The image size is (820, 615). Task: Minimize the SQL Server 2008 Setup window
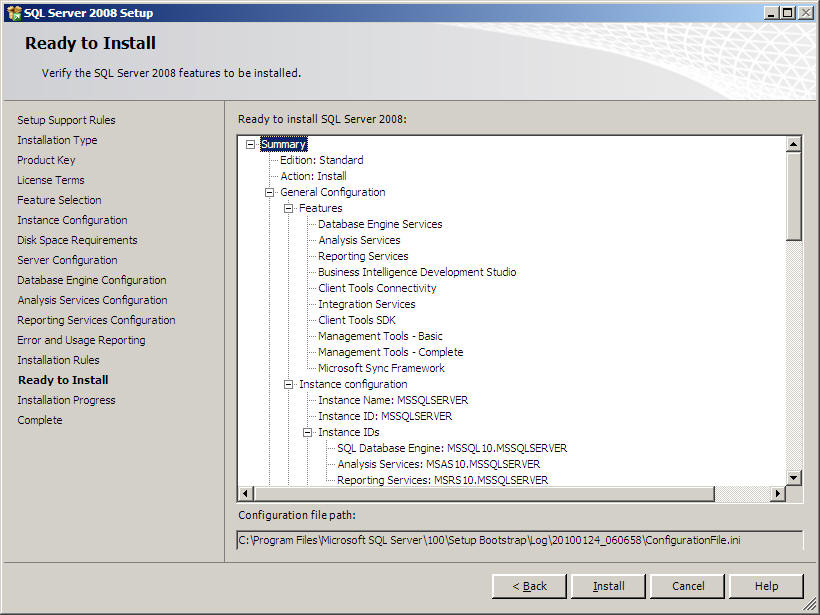point(770,13)
